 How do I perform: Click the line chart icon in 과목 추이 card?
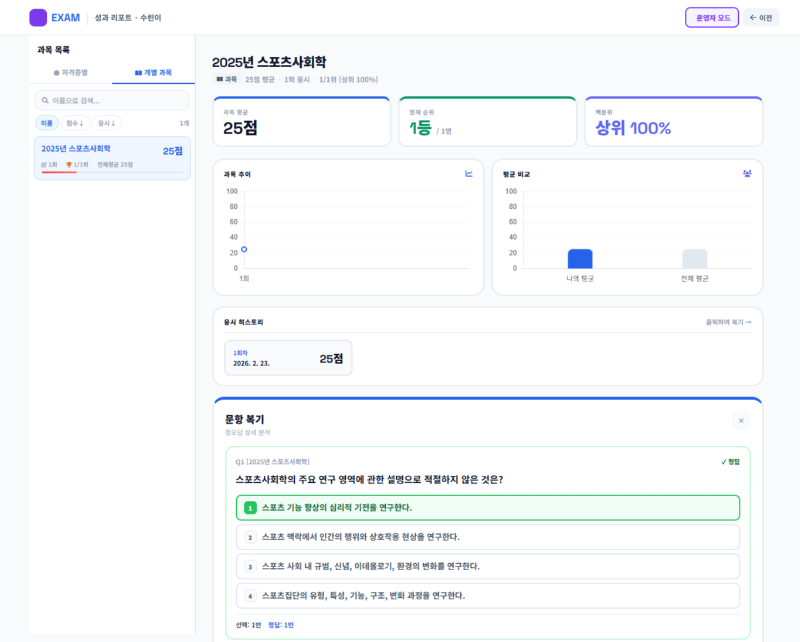469,174
